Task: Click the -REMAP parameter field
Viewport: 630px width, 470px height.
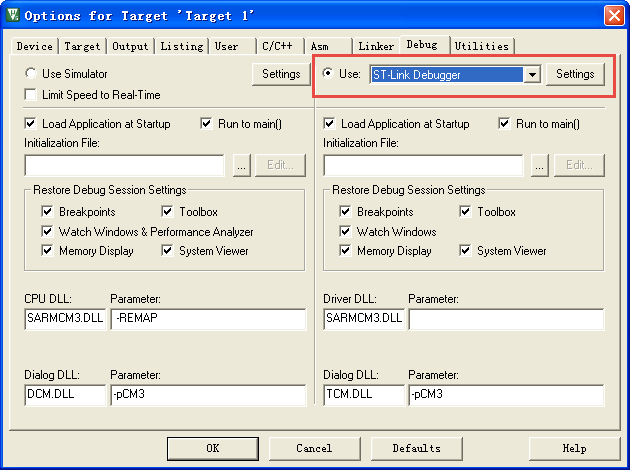Action: point(208,319)
